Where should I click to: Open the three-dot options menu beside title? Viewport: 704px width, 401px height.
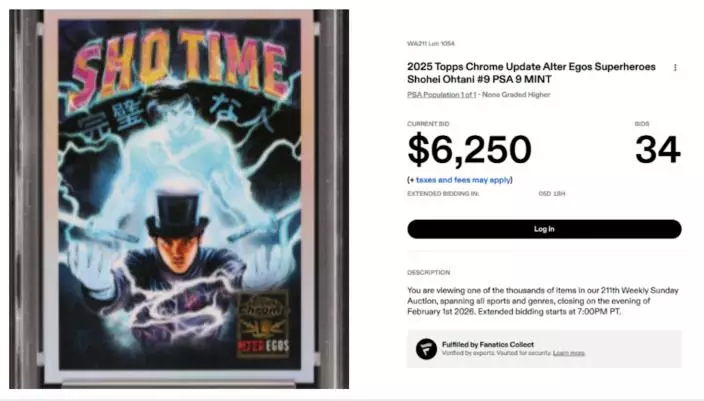coord(675,68)
